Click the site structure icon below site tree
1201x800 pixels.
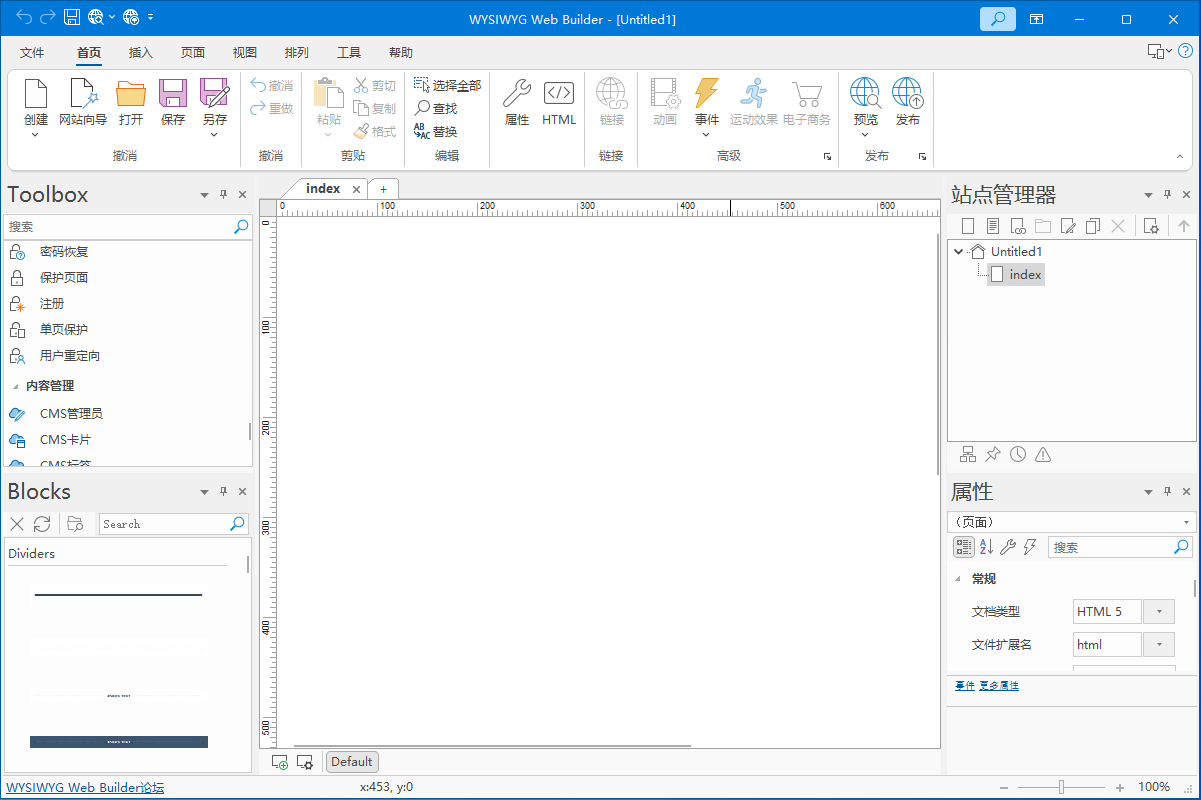(967, 455)
